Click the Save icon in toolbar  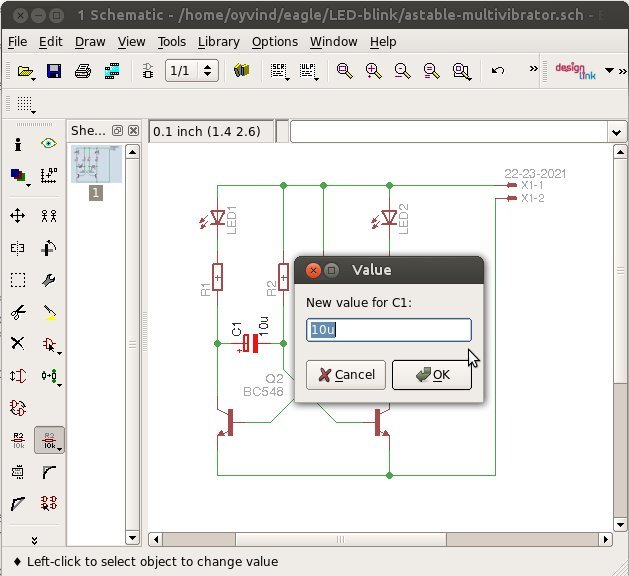pyautogui.click(x=54, y=72)
